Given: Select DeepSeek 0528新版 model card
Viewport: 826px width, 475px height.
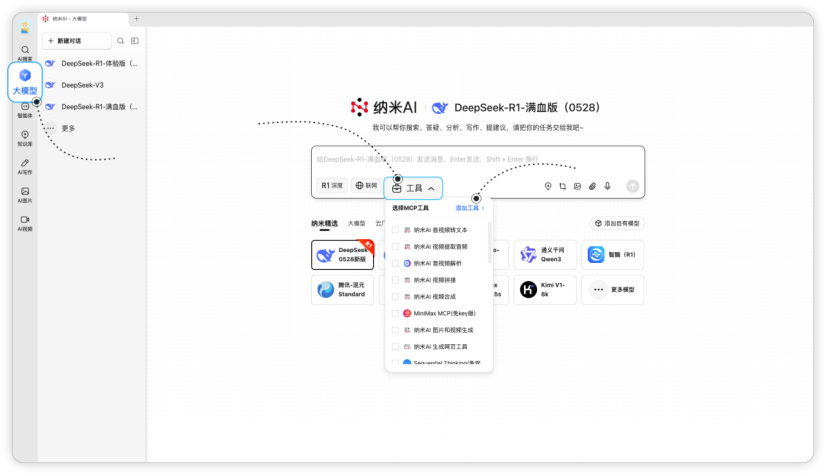Looking at the screenshot, I should point(342,255).
